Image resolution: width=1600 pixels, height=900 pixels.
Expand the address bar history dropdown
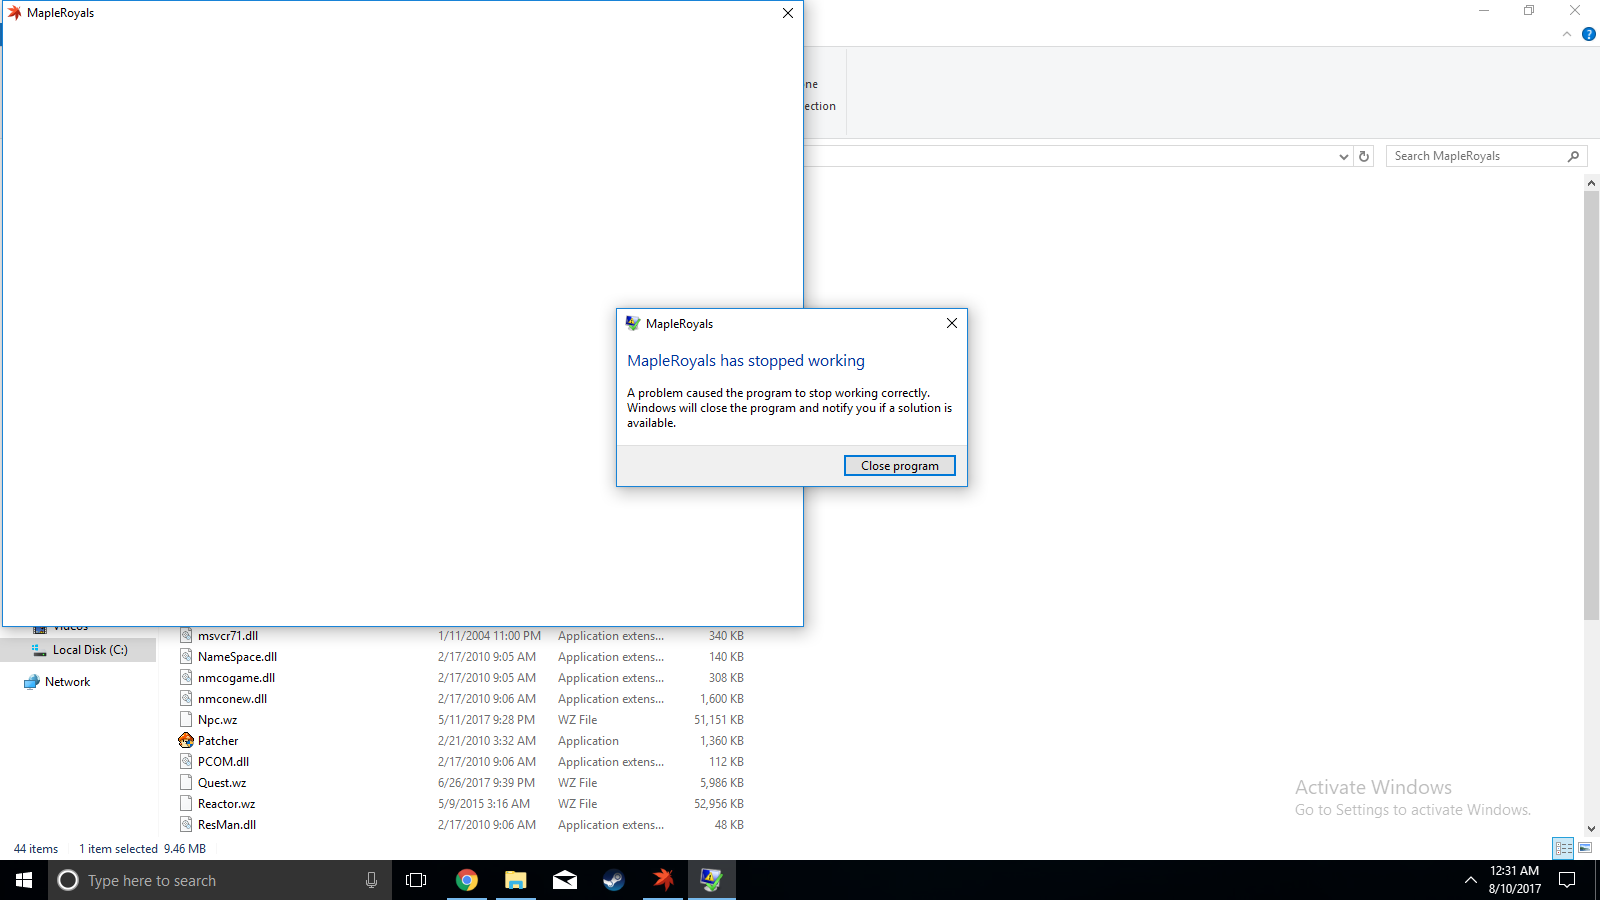(1343, 156)
